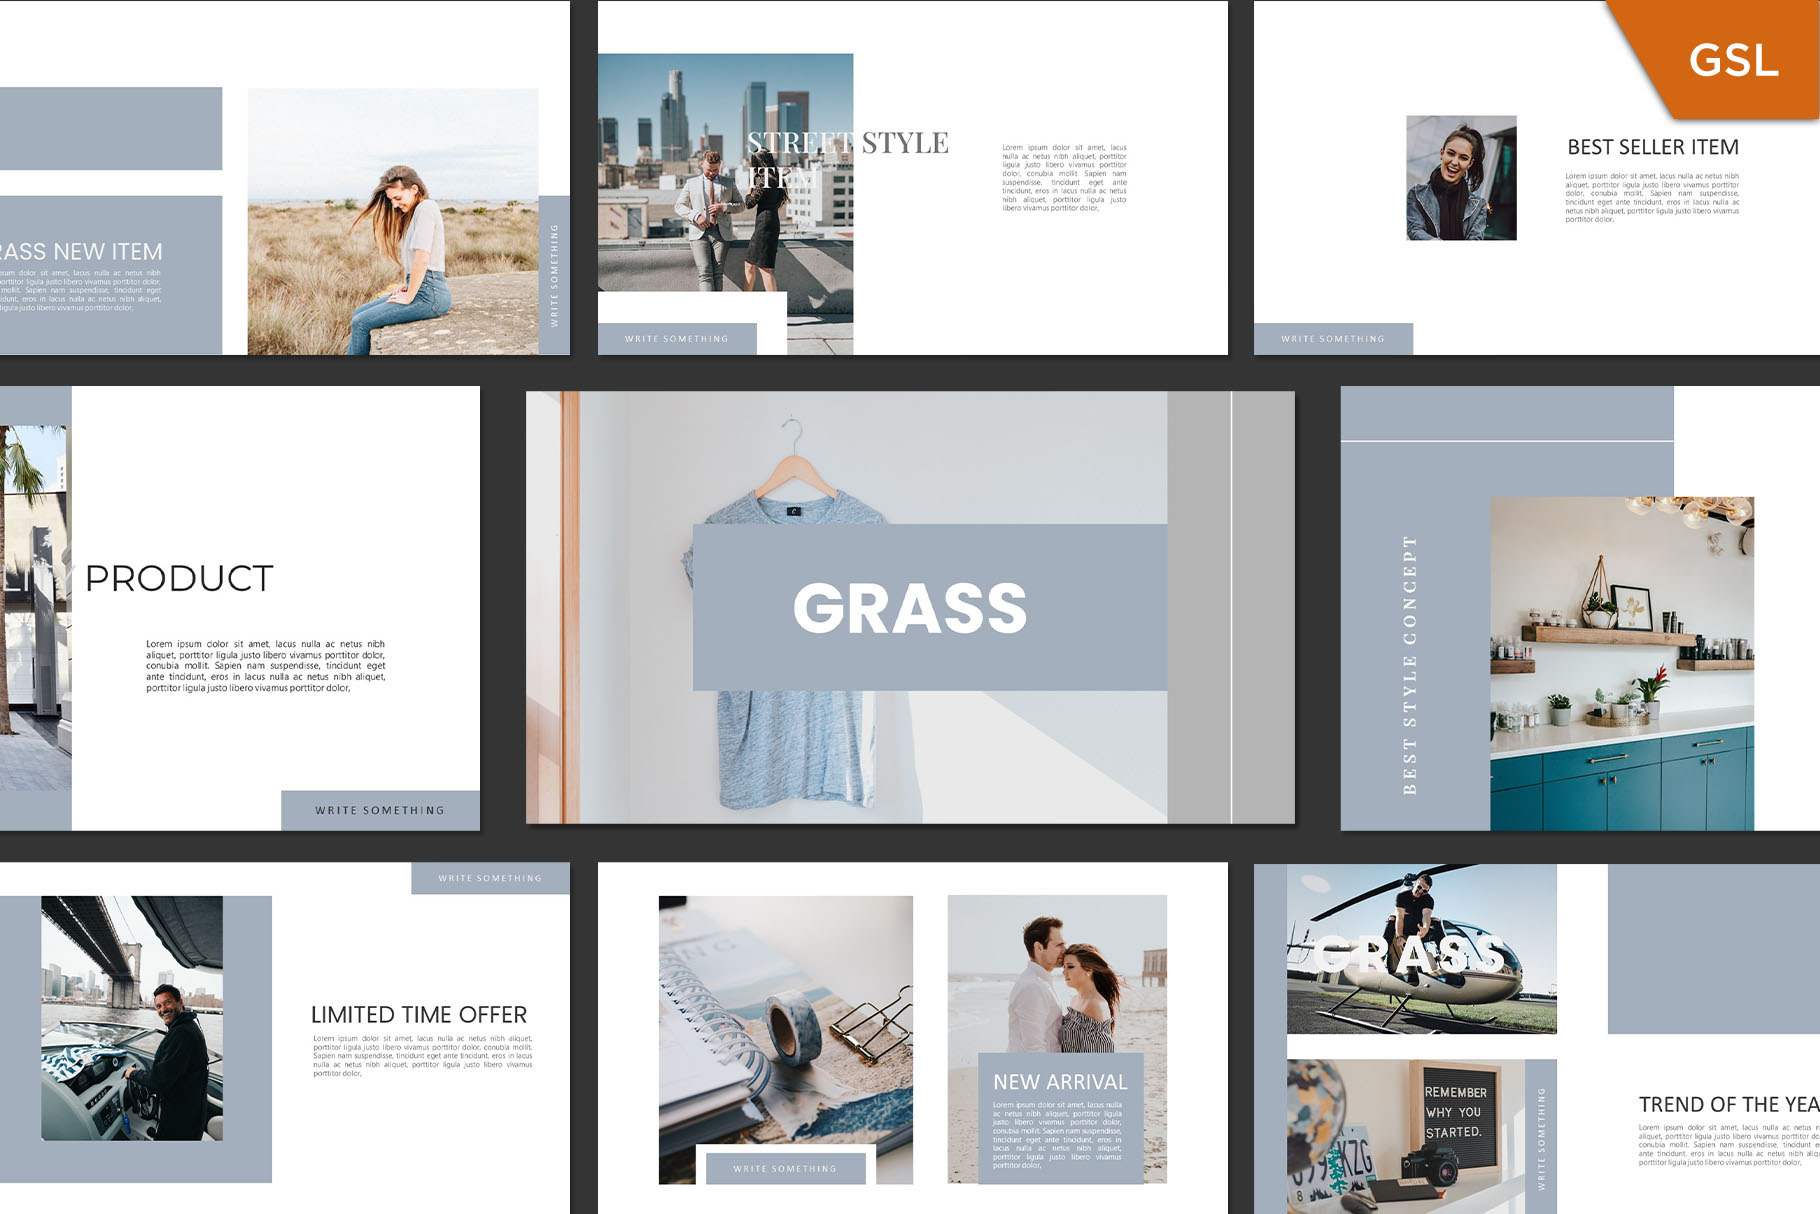Click the Remember Why You Started letterboard photo
This screenshot has width=1820, height=1214.
[1405, 1135]
